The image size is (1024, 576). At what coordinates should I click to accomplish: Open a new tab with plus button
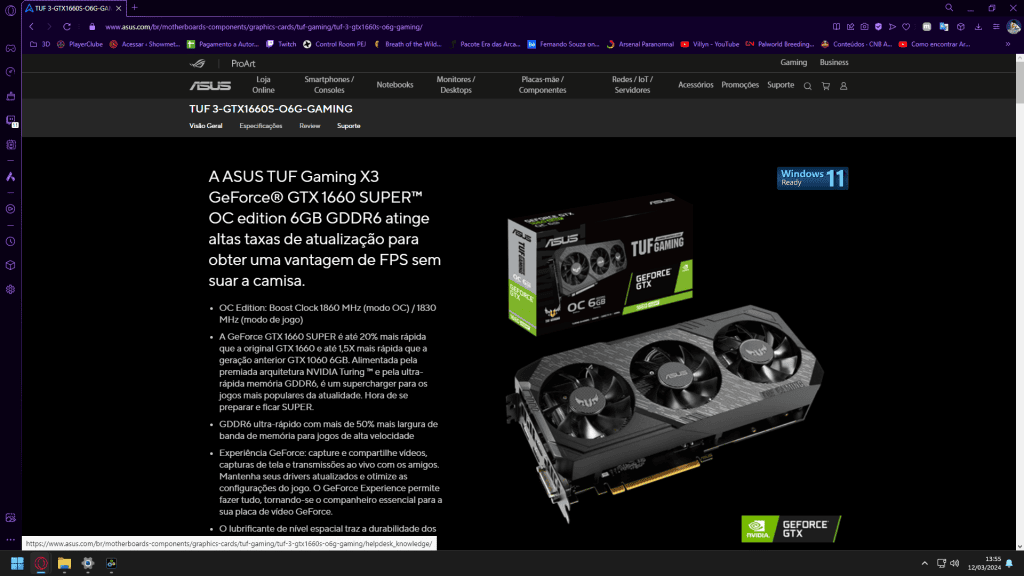click(x=135, y=8)
